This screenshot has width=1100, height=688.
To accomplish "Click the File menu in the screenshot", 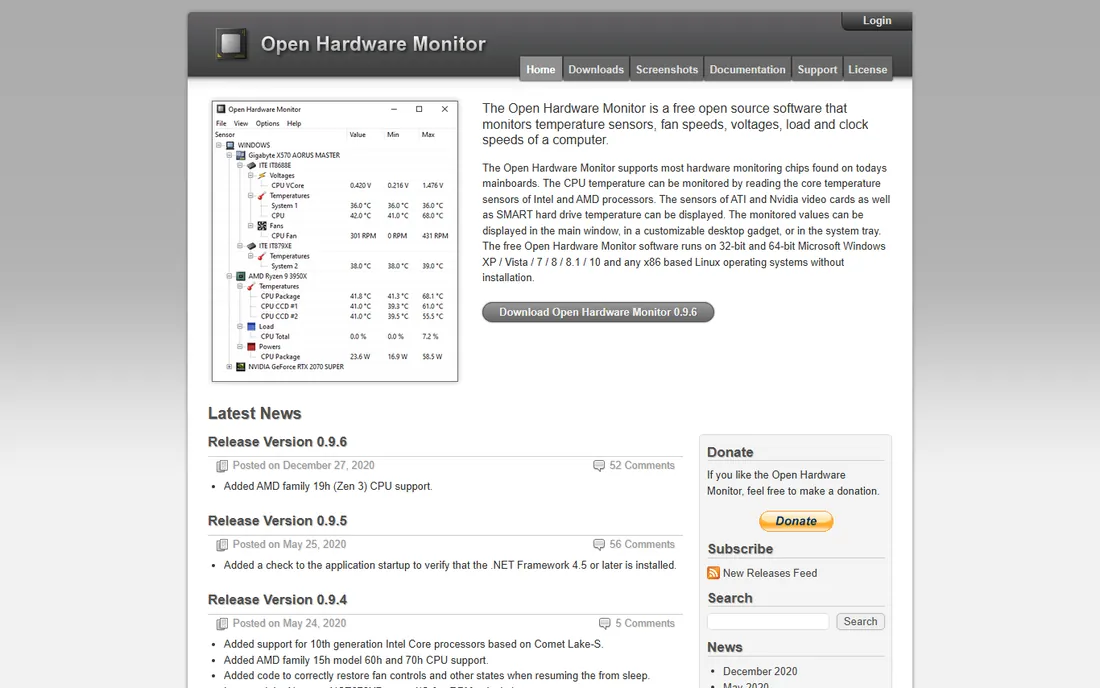I will (221, 123).
